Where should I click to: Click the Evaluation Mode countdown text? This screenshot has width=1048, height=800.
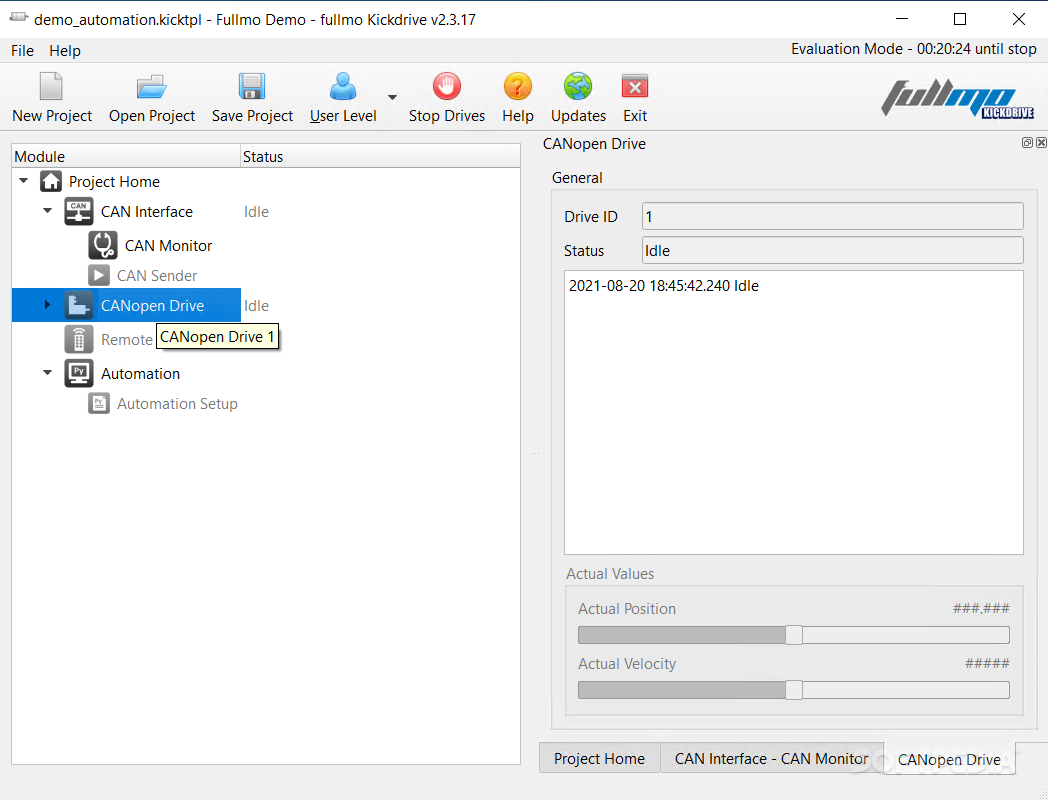(914, 49)
